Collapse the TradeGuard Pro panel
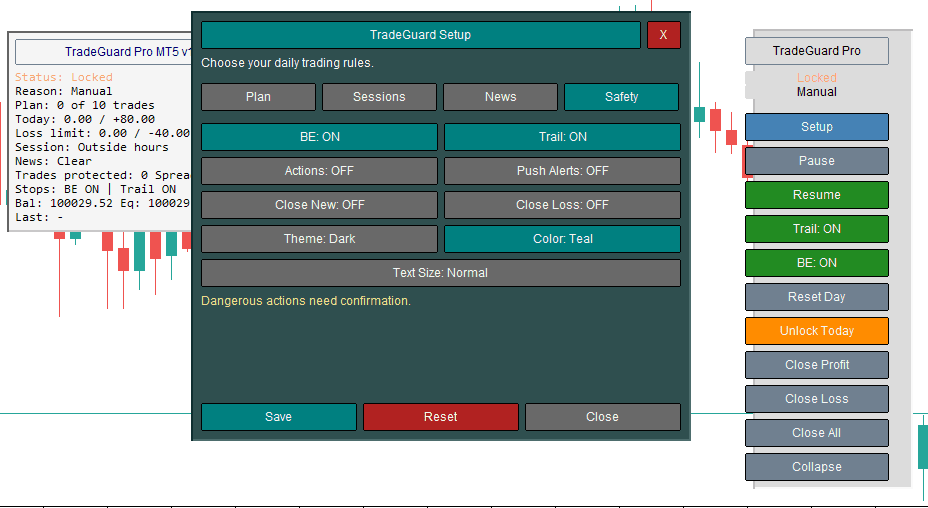Viewport: 928px width, 508px height. coord(817,467)
